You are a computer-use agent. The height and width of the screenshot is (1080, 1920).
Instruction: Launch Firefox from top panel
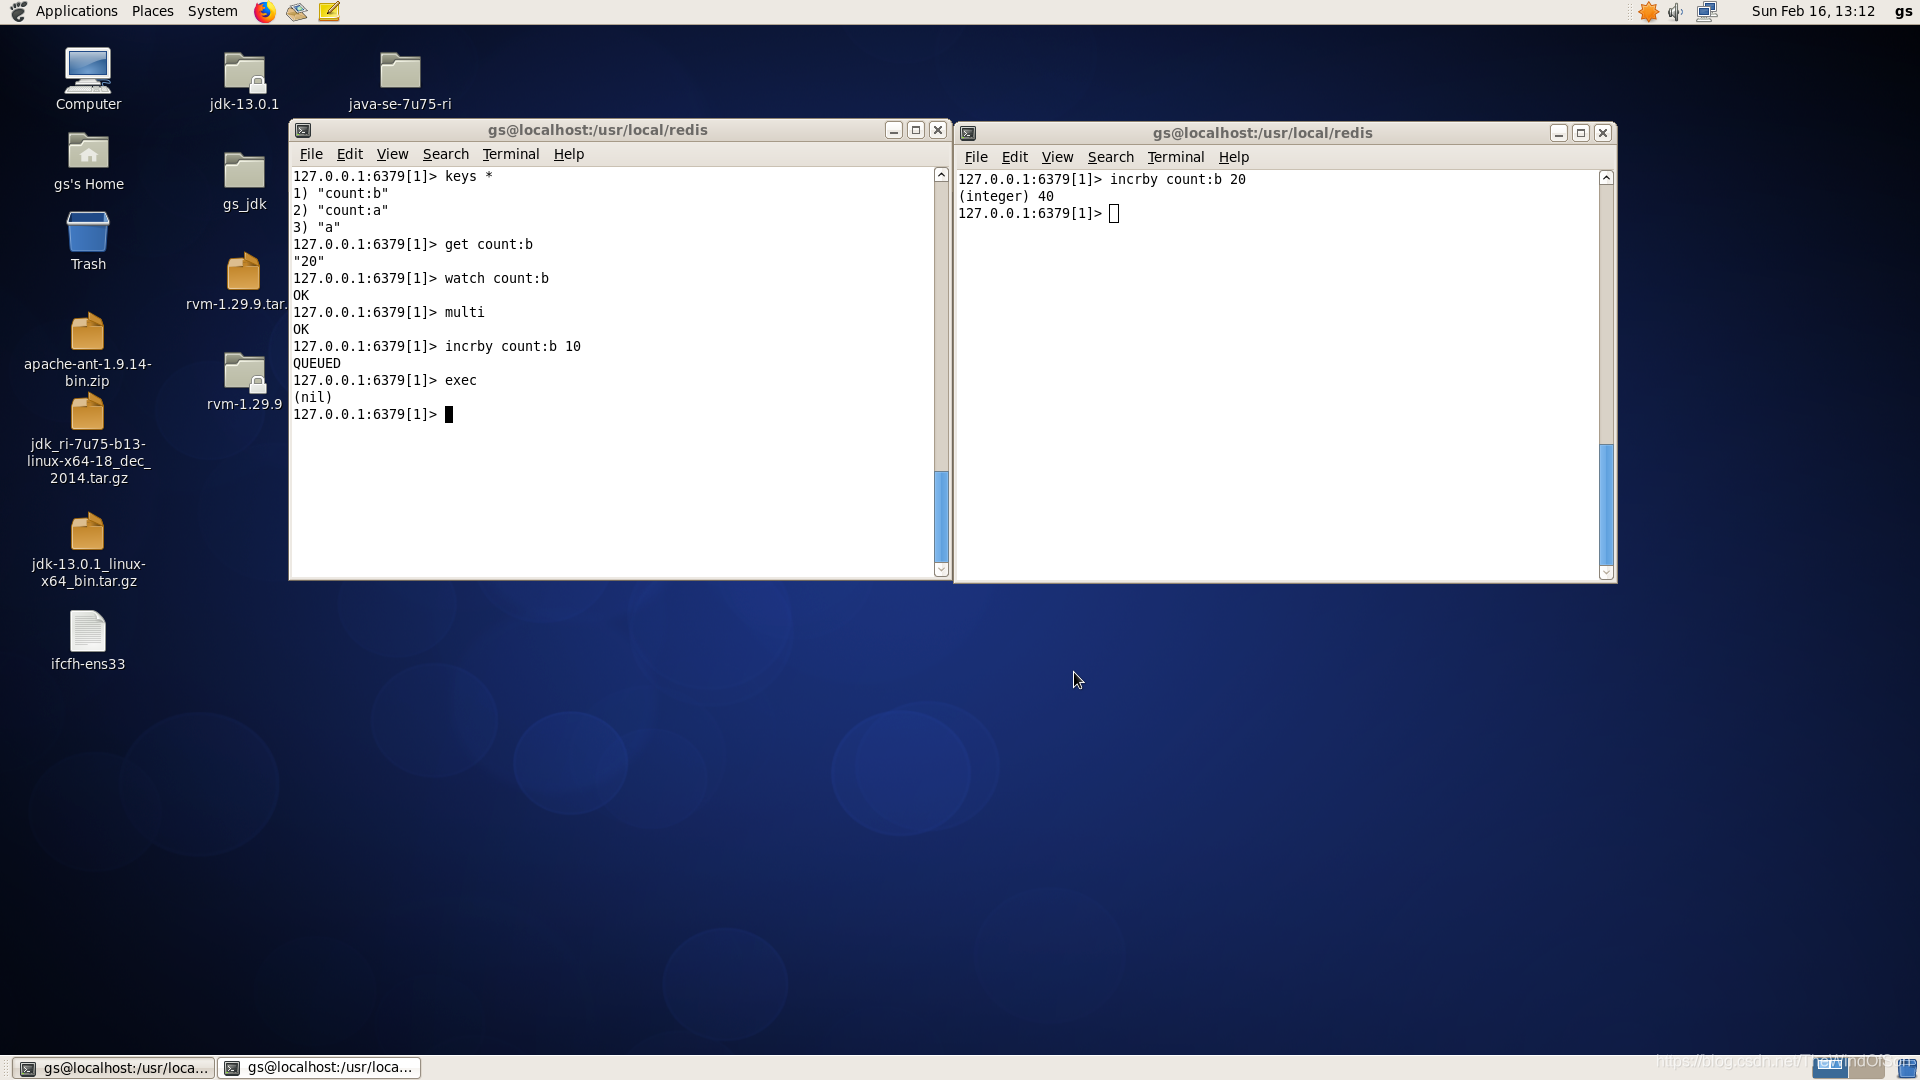264,12
